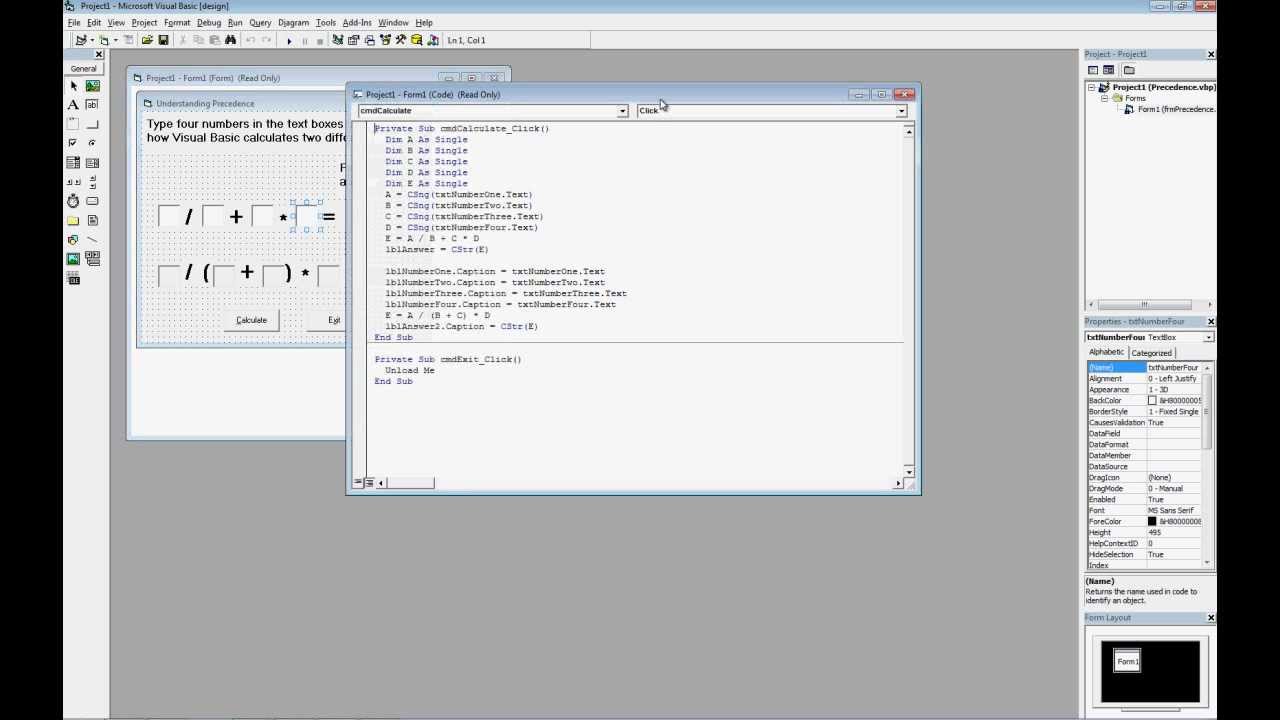
Task: Collapse the Project1 (Precedence.vbp) tree node
Action: click(1093, 87)
